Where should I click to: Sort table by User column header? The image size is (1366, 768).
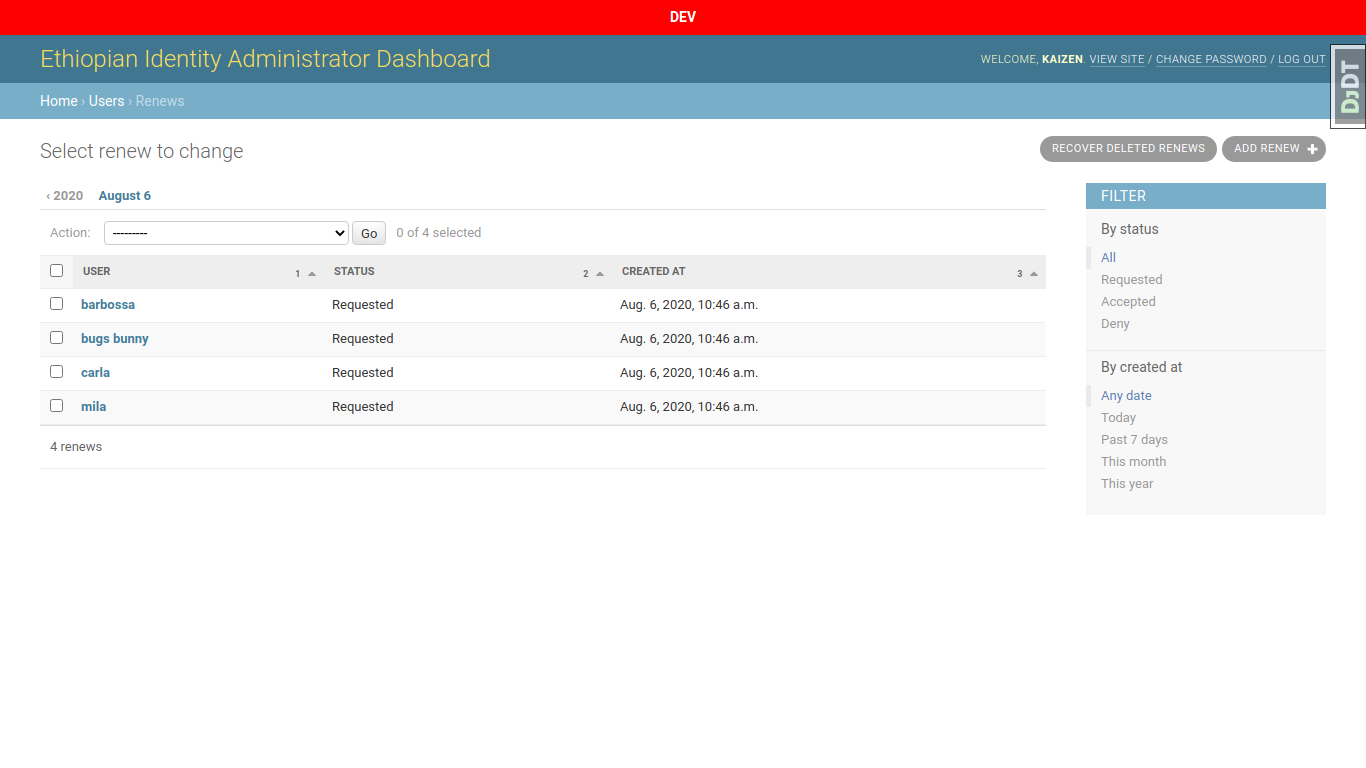click(97, 272)
